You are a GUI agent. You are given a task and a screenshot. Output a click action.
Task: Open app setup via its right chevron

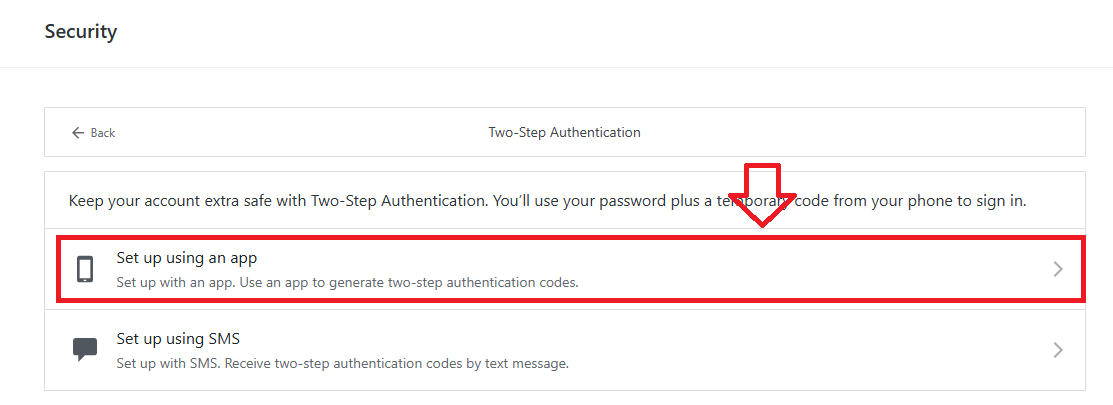tap(1058, 269)
